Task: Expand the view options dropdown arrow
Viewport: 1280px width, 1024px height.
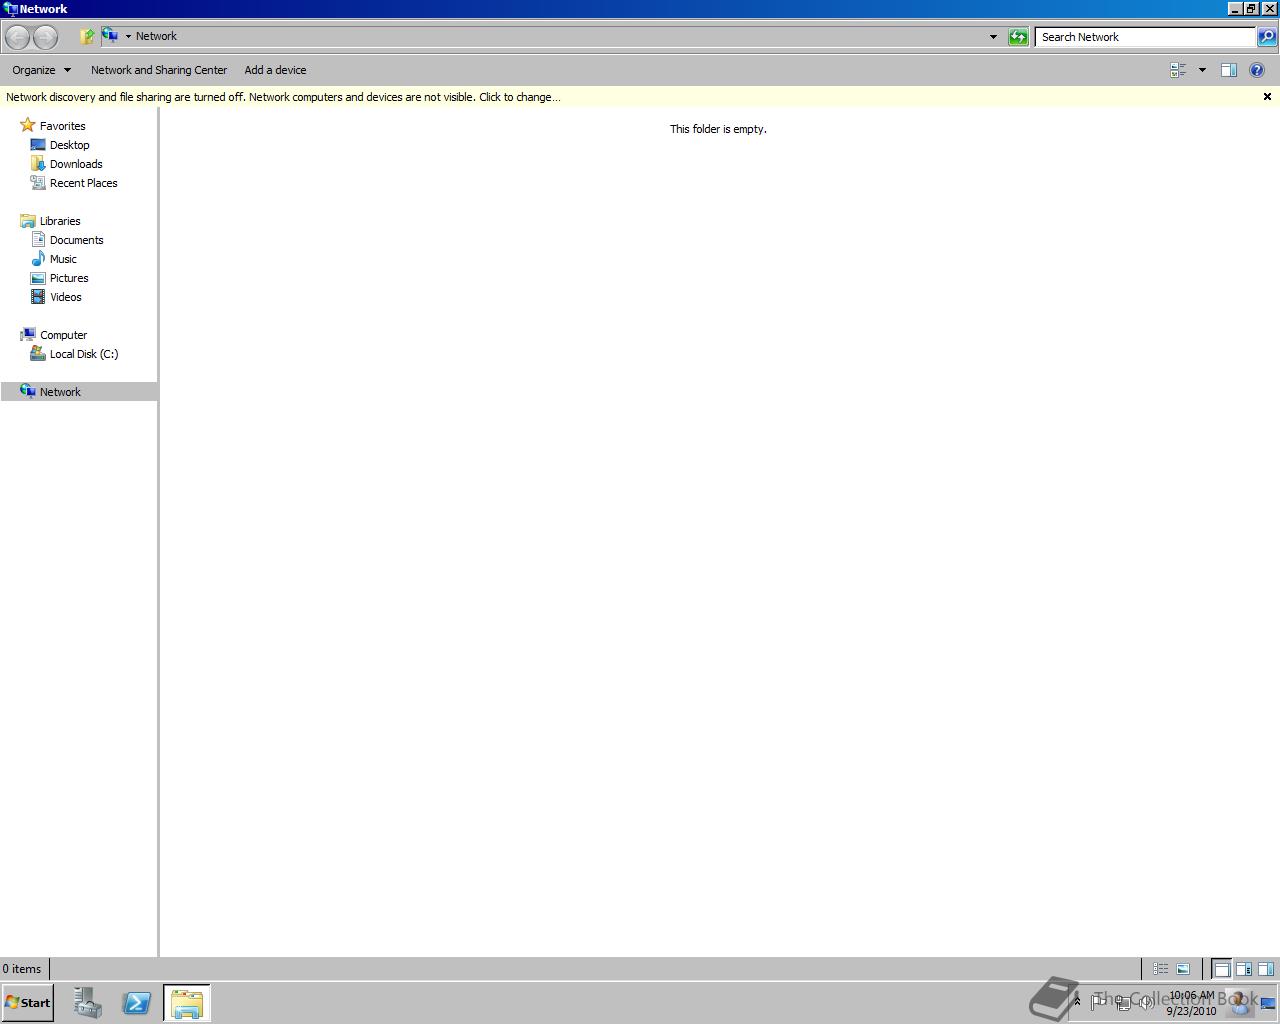Action: [1202, 70]
